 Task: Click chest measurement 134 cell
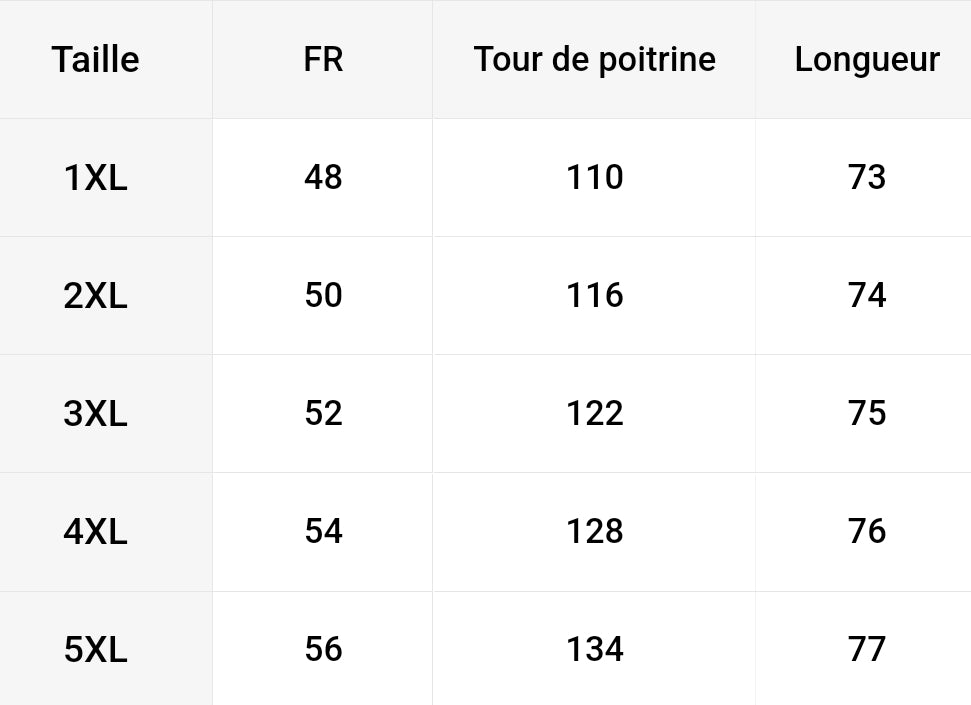594,649
